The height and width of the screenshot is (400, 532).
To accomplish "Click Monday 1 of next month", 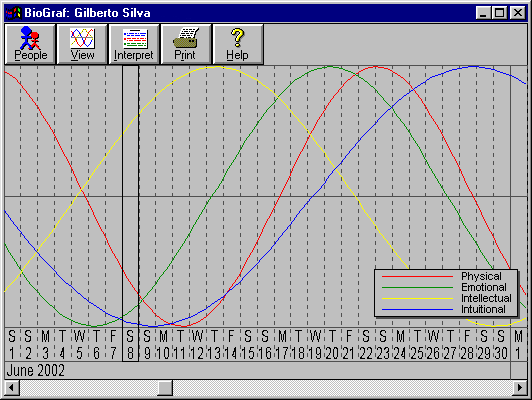I will (518, 345).
